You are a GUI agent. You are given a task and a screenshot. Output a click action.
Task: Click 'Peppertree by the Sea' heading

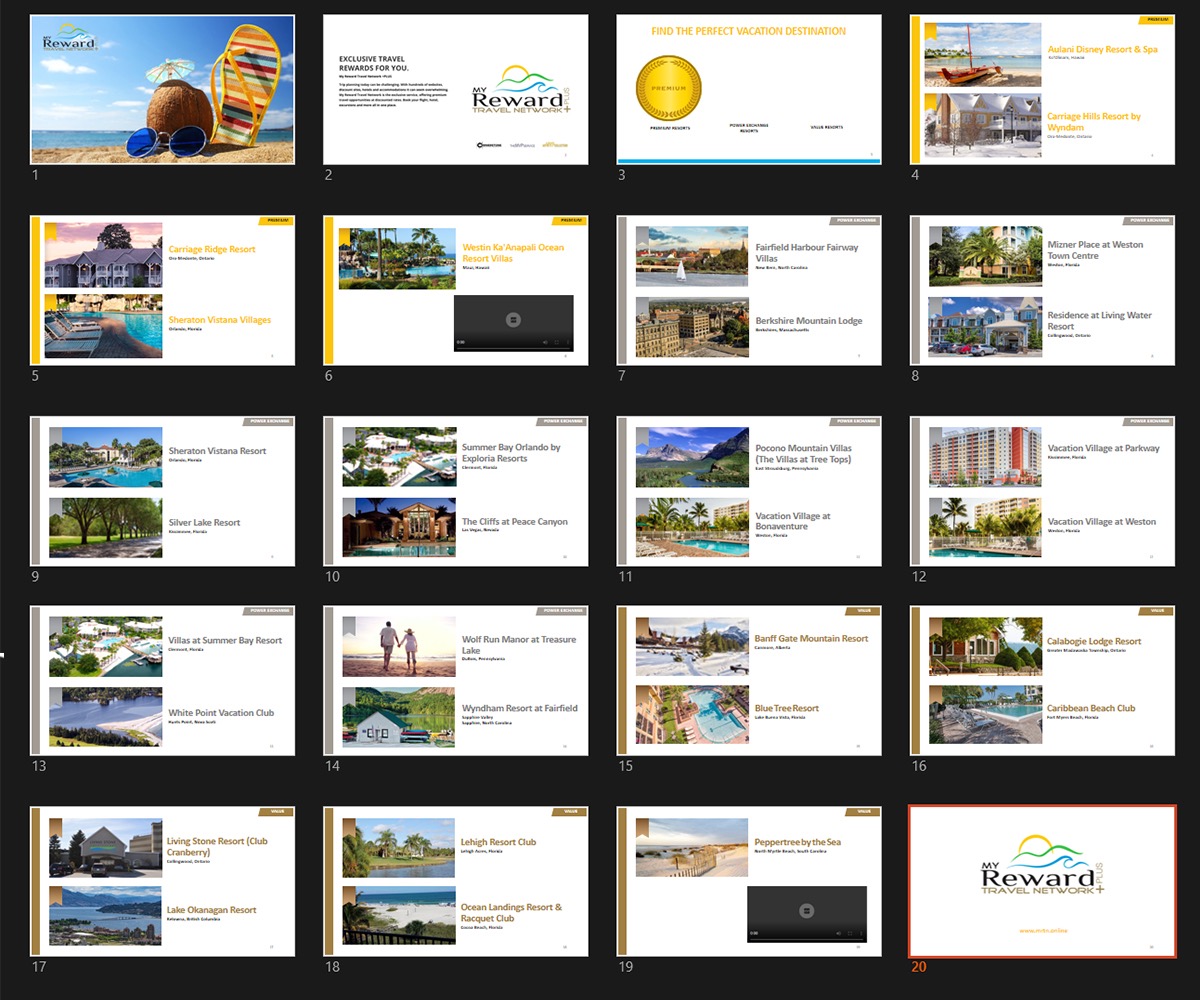[x=797, y=842]
